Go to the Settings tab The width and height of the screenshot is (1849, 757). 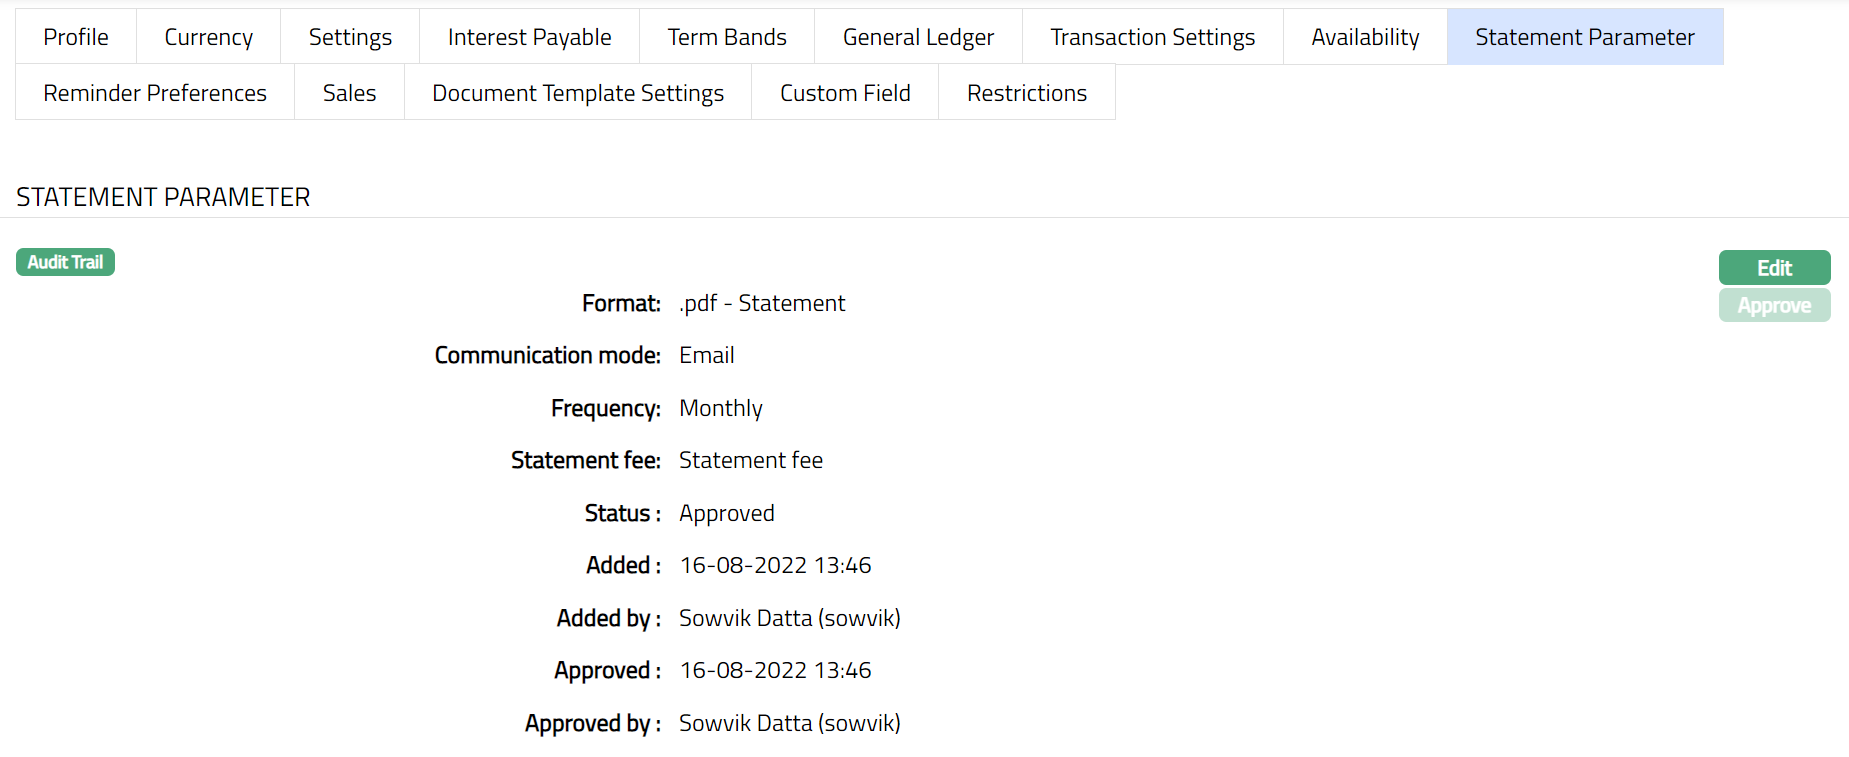[350, 37]
